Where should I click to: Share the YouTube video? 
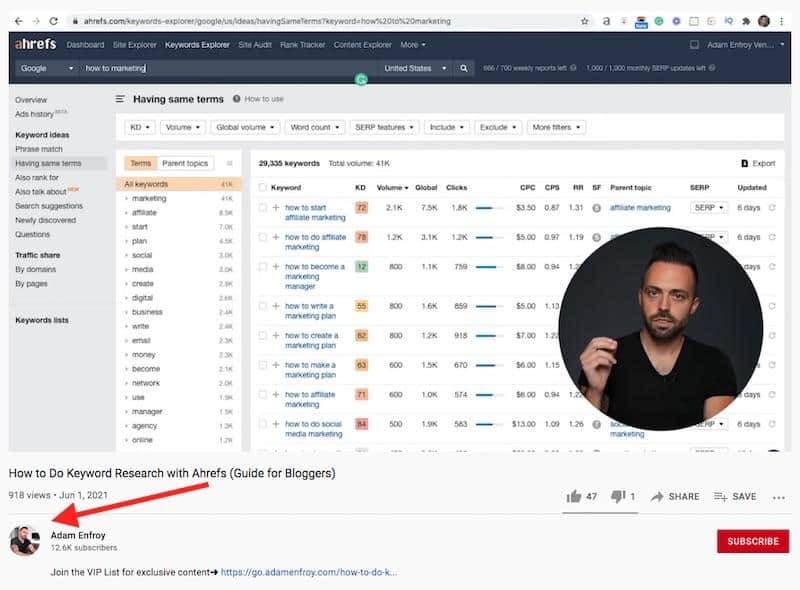(x=676, y=497)
